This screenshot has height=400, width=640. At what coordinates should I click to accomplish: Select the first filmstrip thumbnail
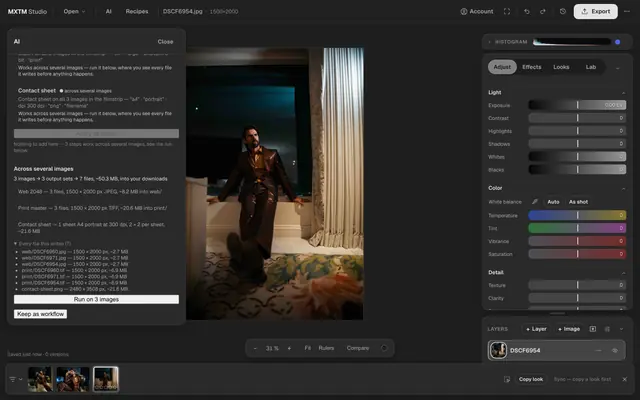pos(40,379)
